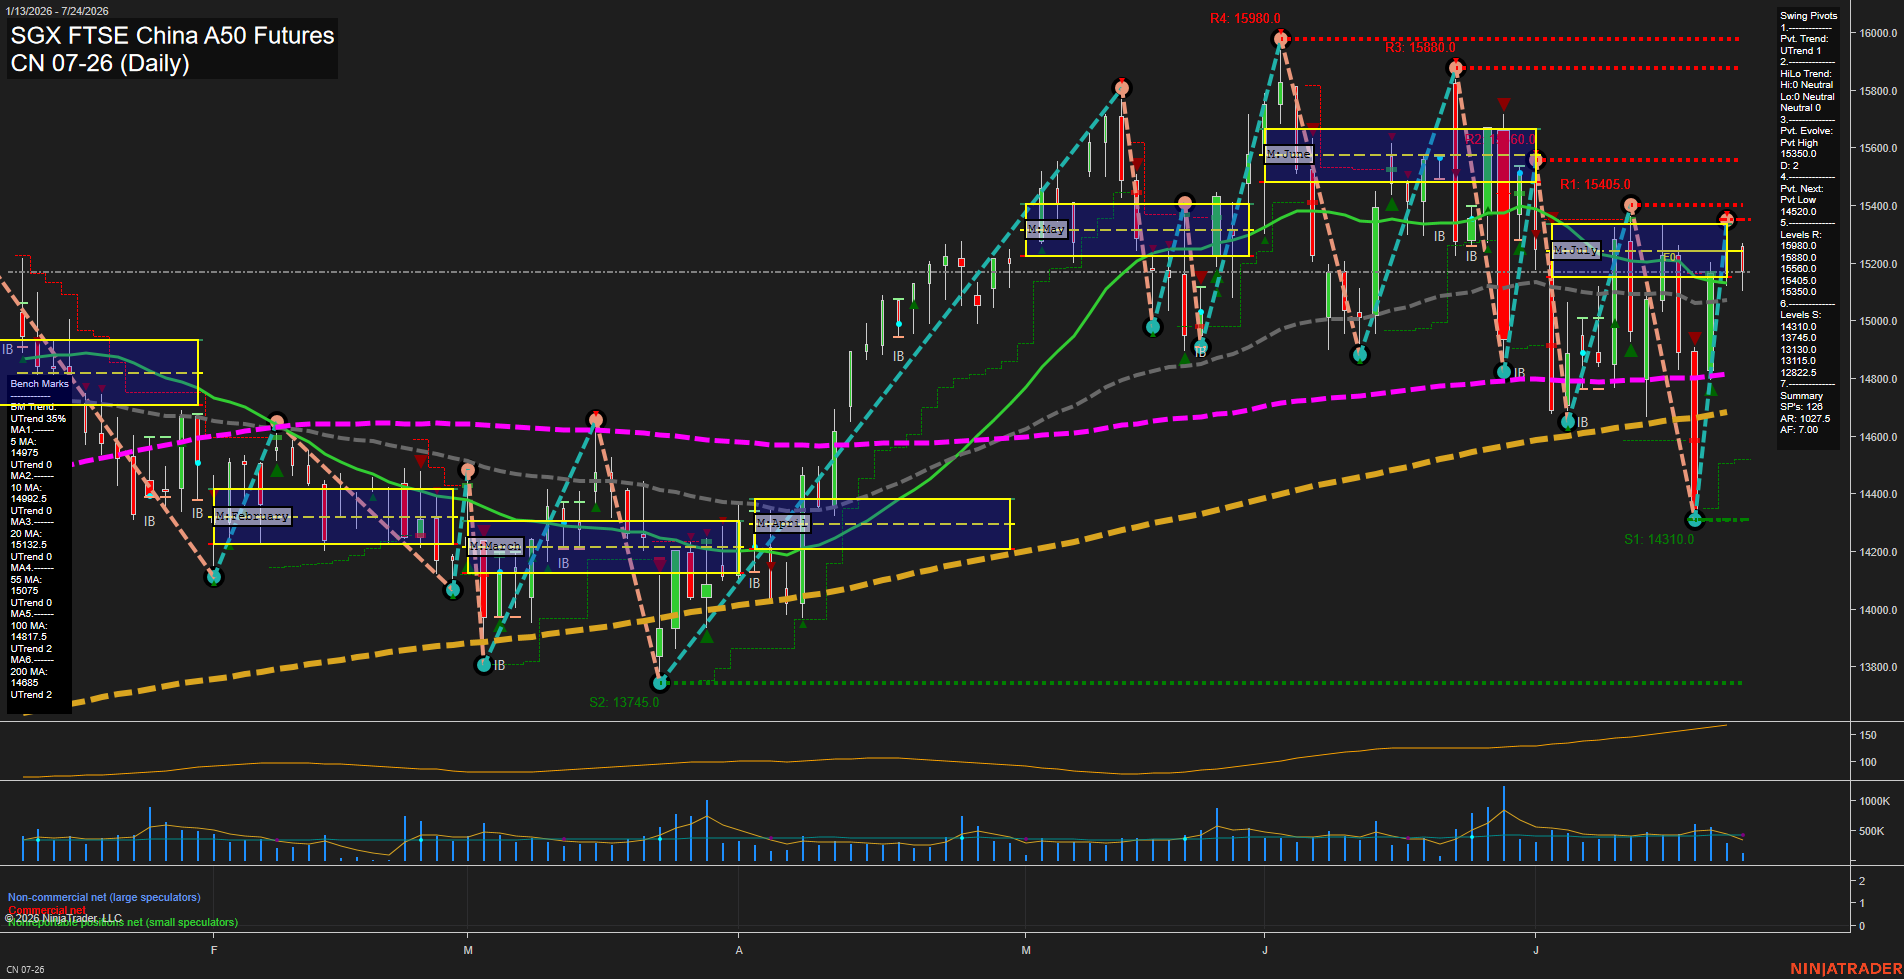Click the NINJATRADER logo
Viewport: 1904px width, 979px height.
pos(1845,969)
